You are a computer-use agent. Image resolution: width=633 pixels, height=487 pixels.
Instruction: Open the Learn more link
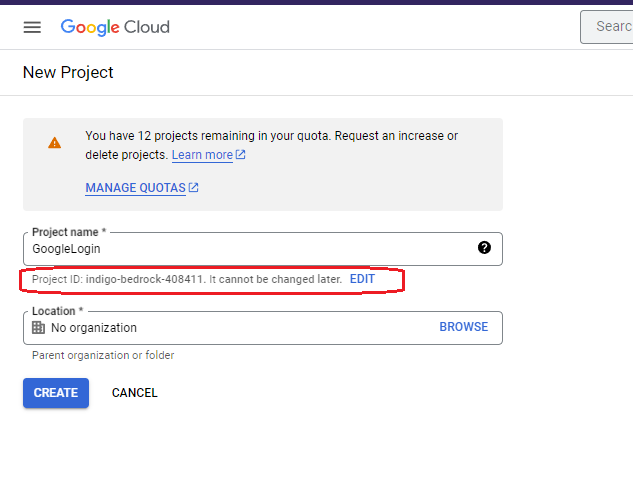point(202,155)
